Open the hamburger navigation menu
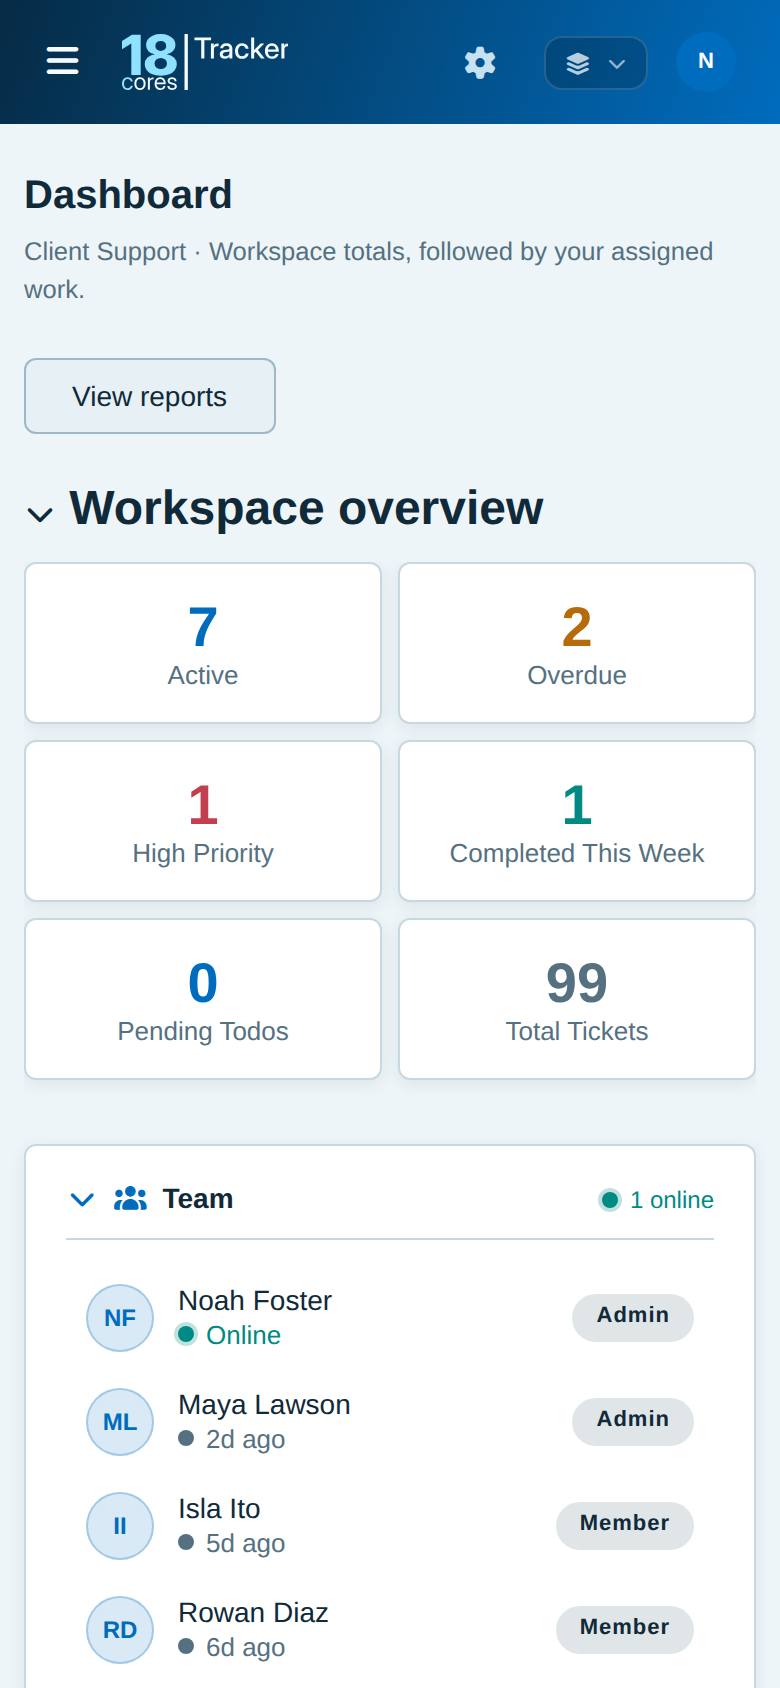The image size is (780, 1688). [62, 61]
